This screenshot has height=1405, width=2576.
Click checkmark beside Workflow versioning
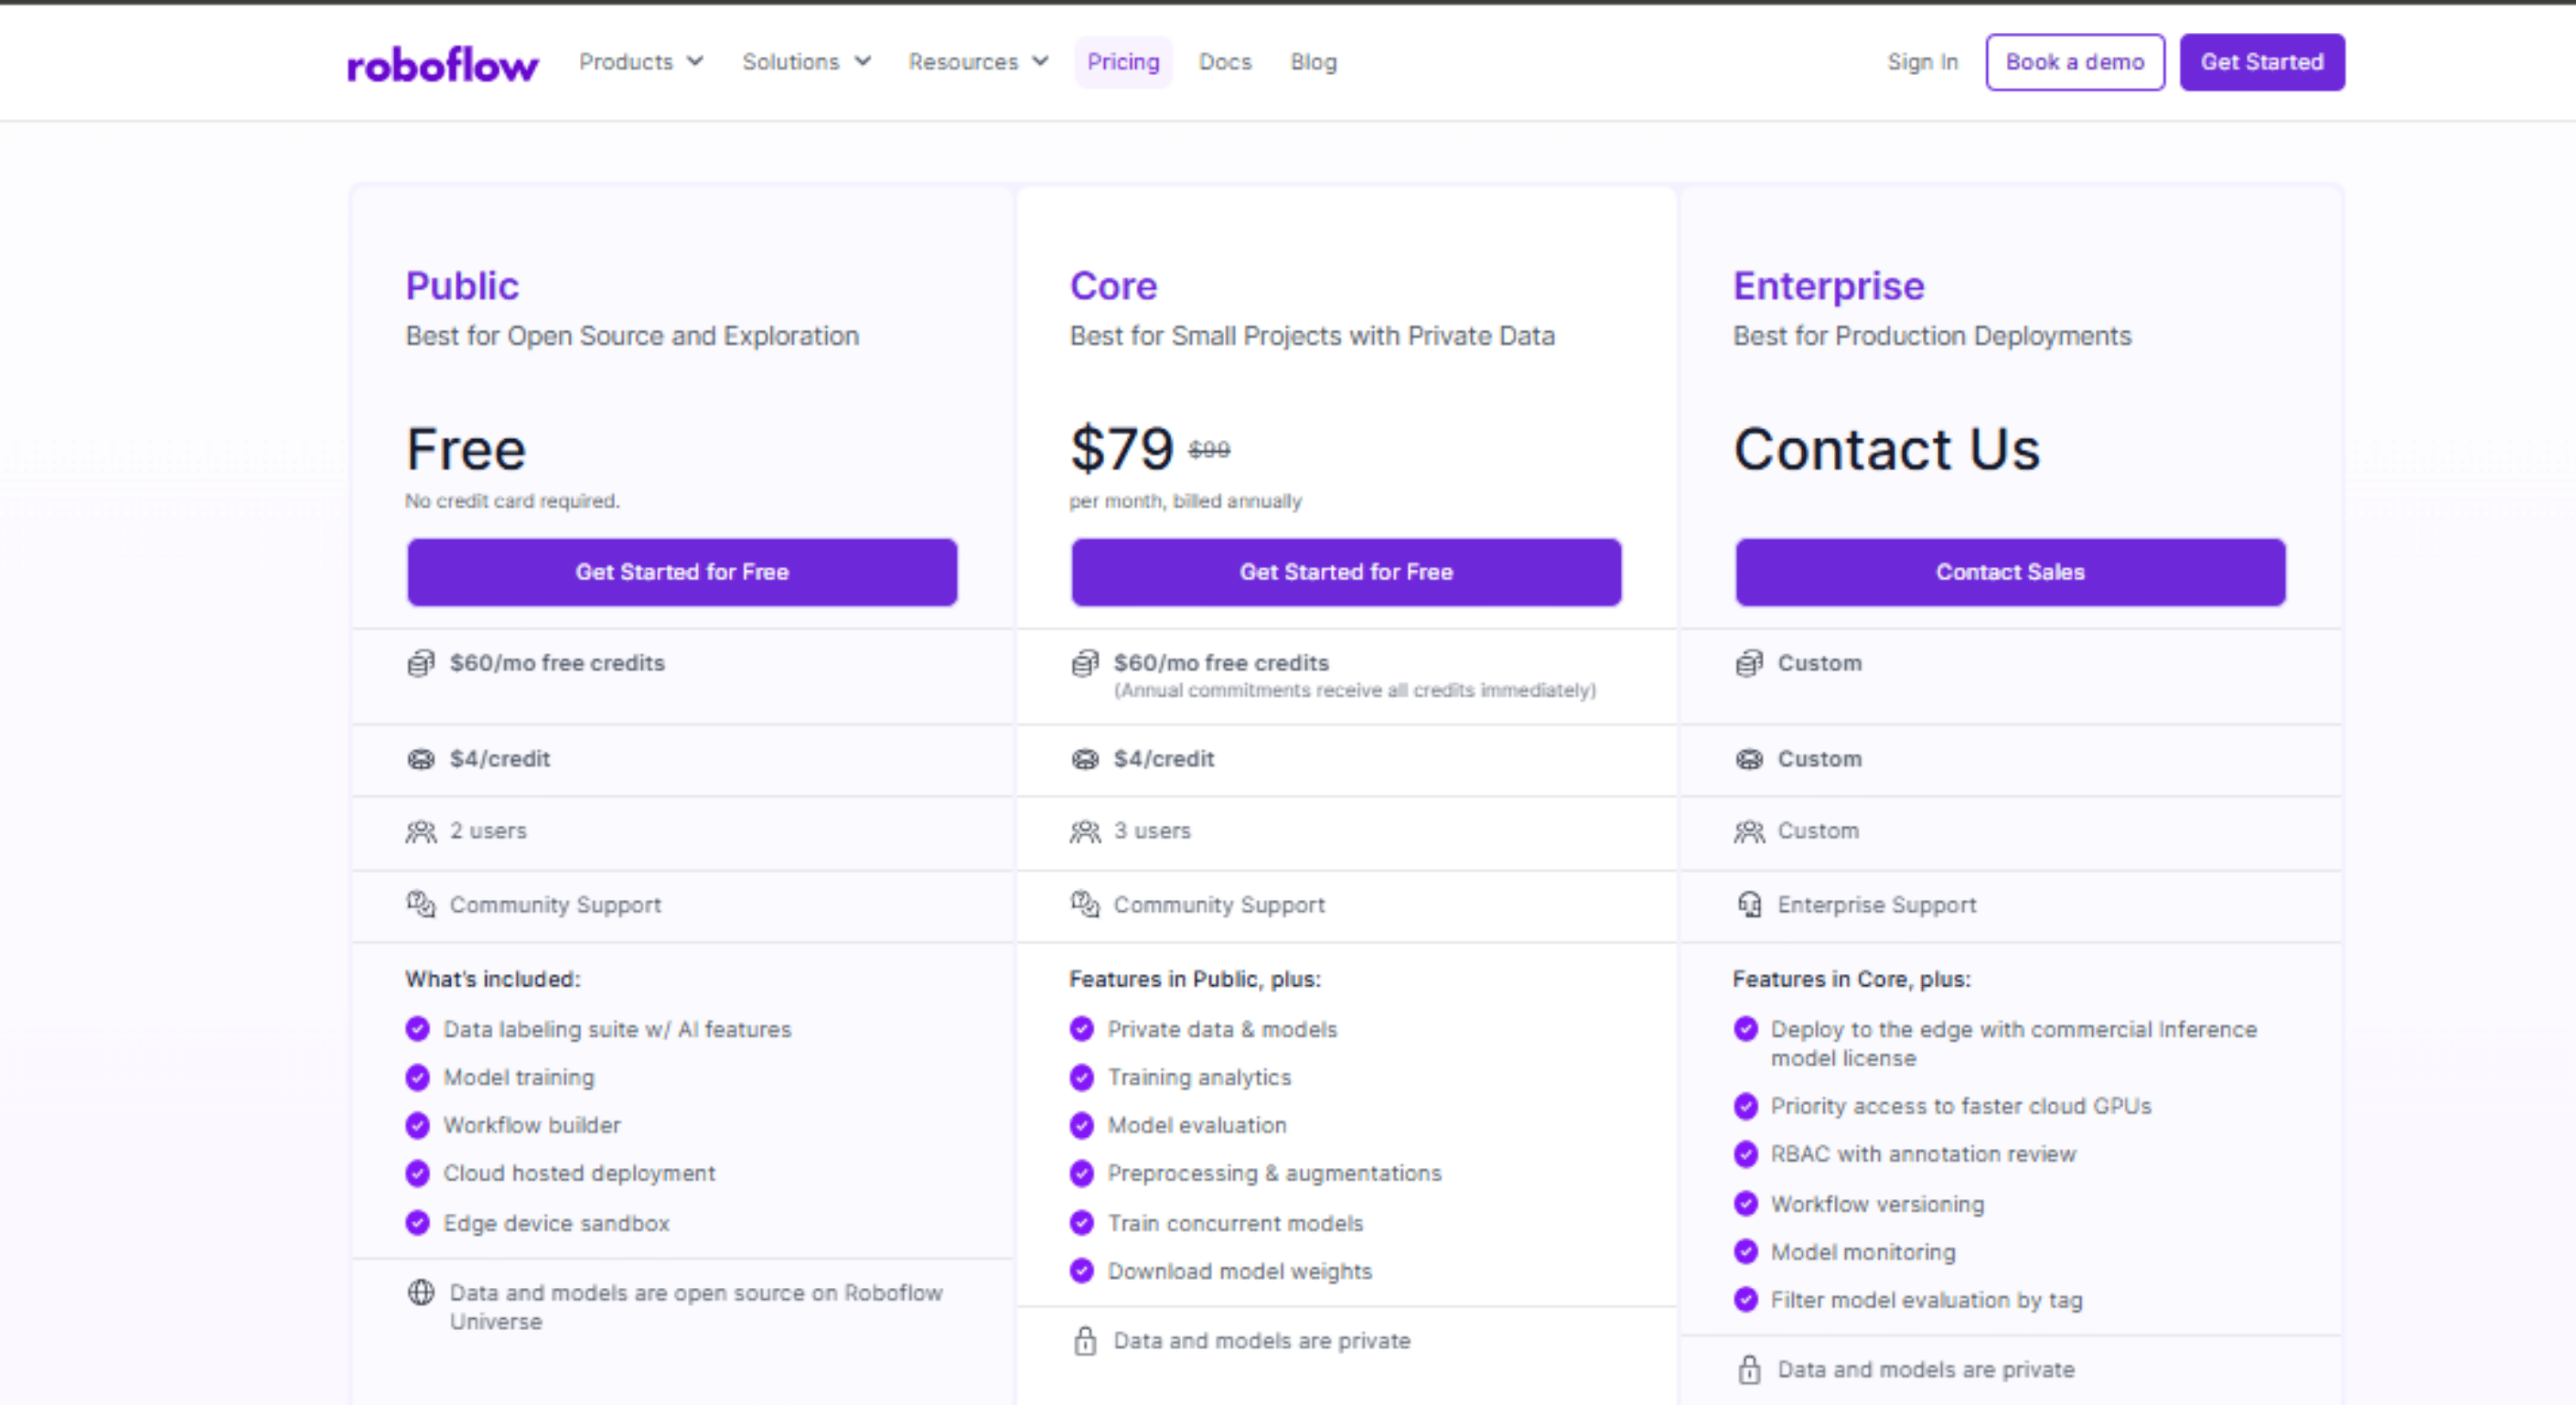click(1746, 1204)
